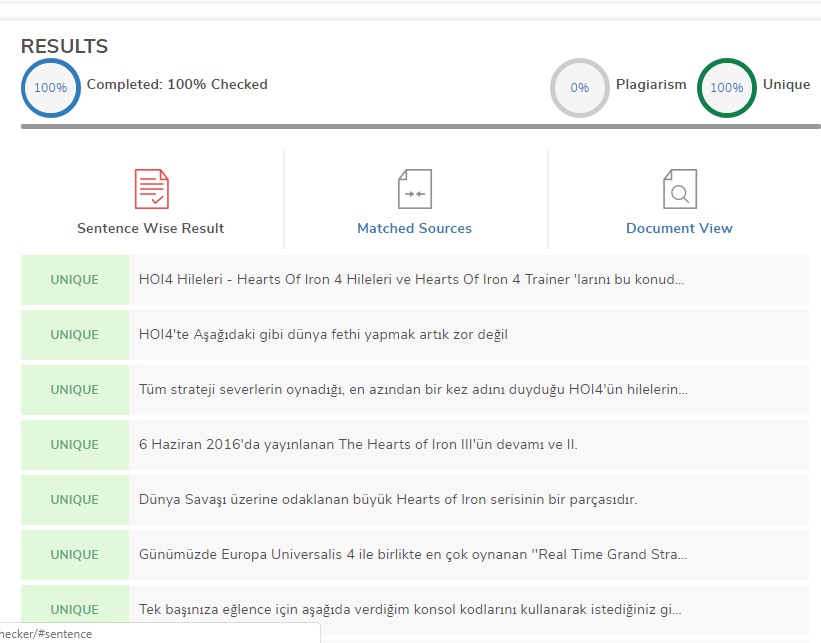Open the Sentence Wise Result tab
The image size is (821, 643).
click(151, 228)
